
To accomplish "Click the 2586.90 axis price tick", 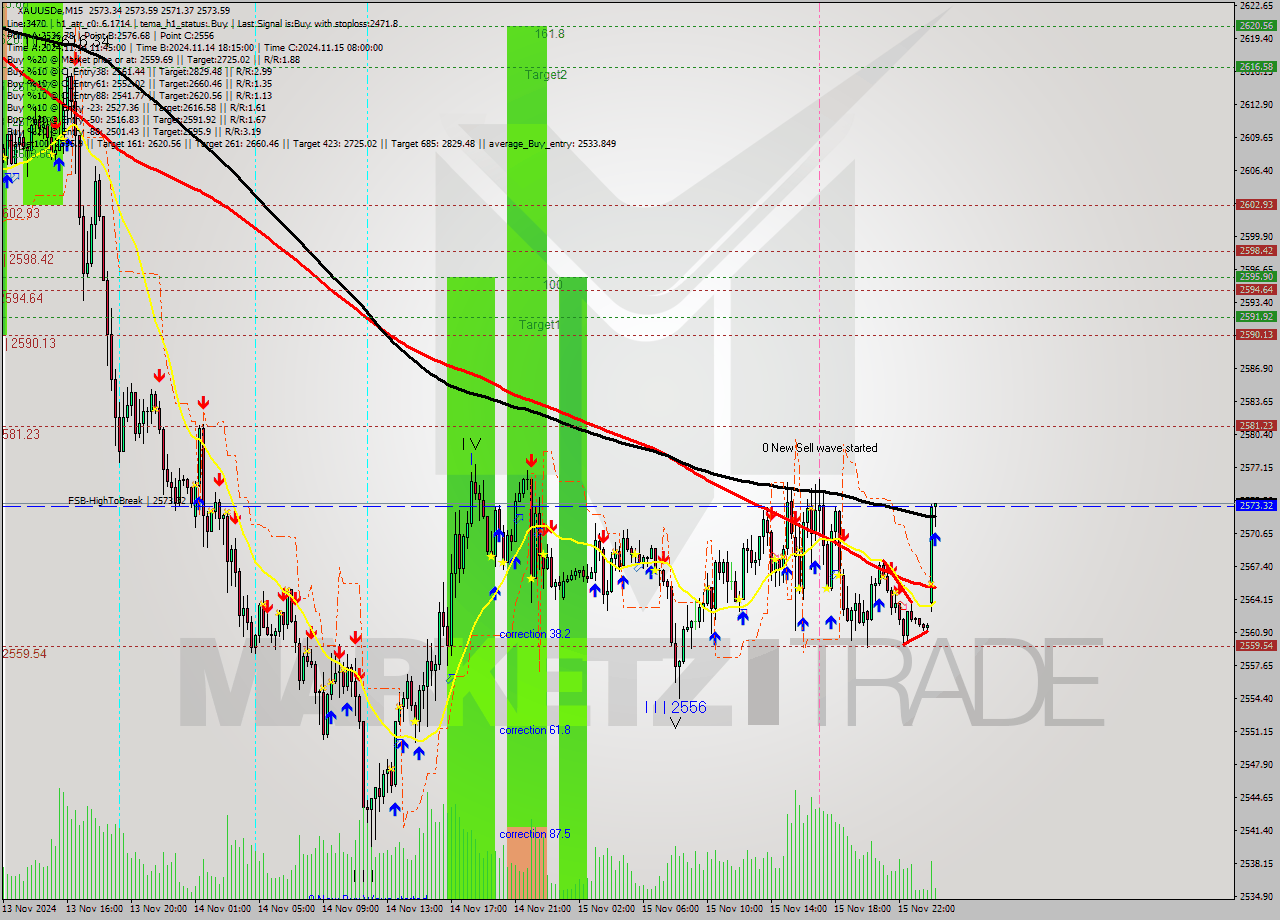I will tap(1256, 368).
